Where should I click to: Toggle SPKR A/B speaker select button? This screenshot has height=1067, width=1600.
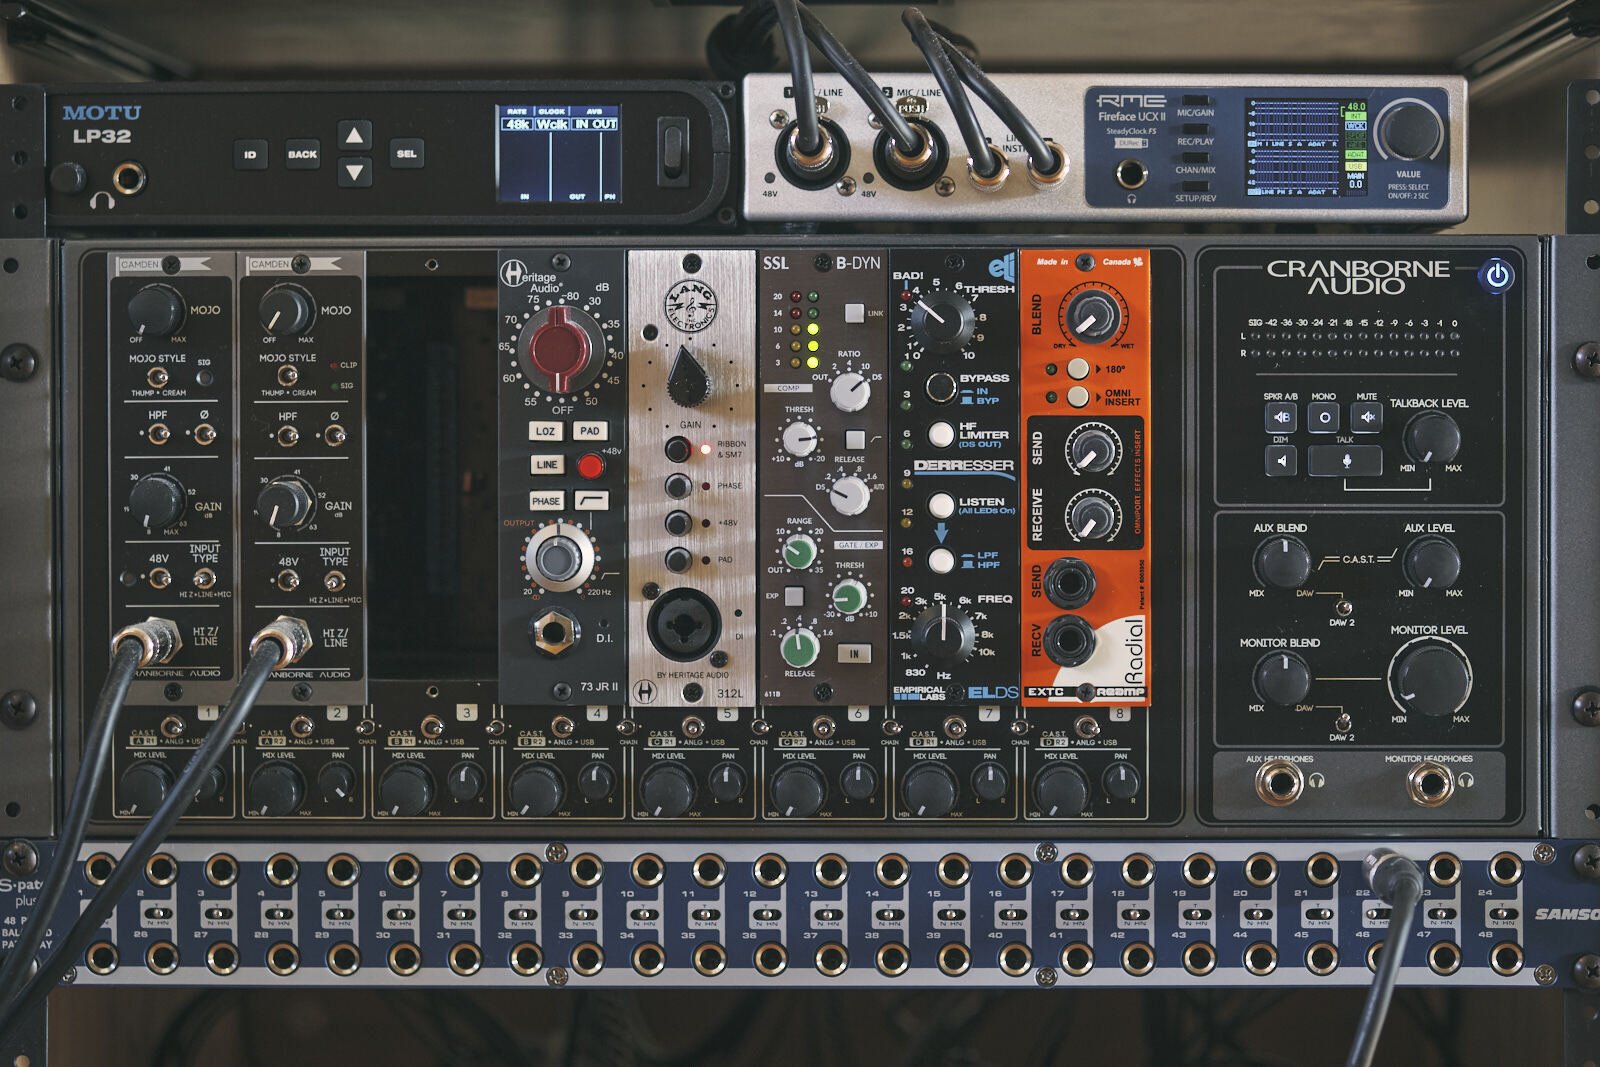[1280, 417]
